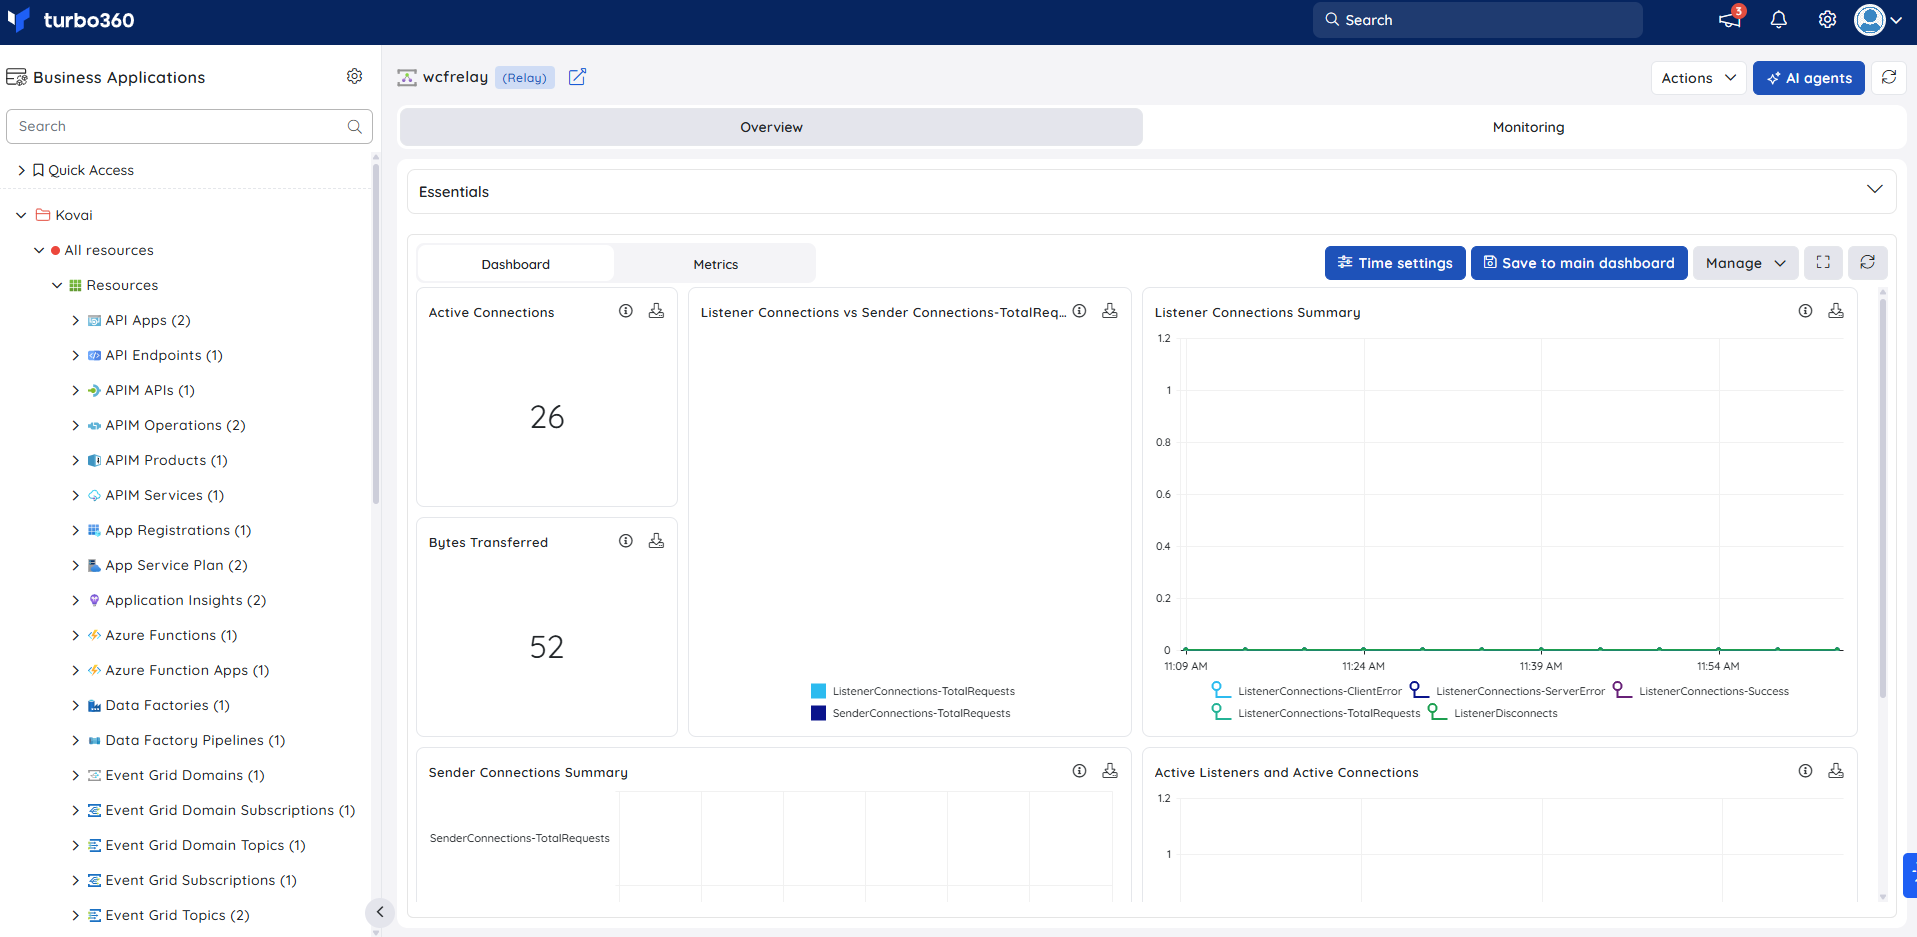Show info for Bytes Transferred widget
1917x937 pixels.
626,542
